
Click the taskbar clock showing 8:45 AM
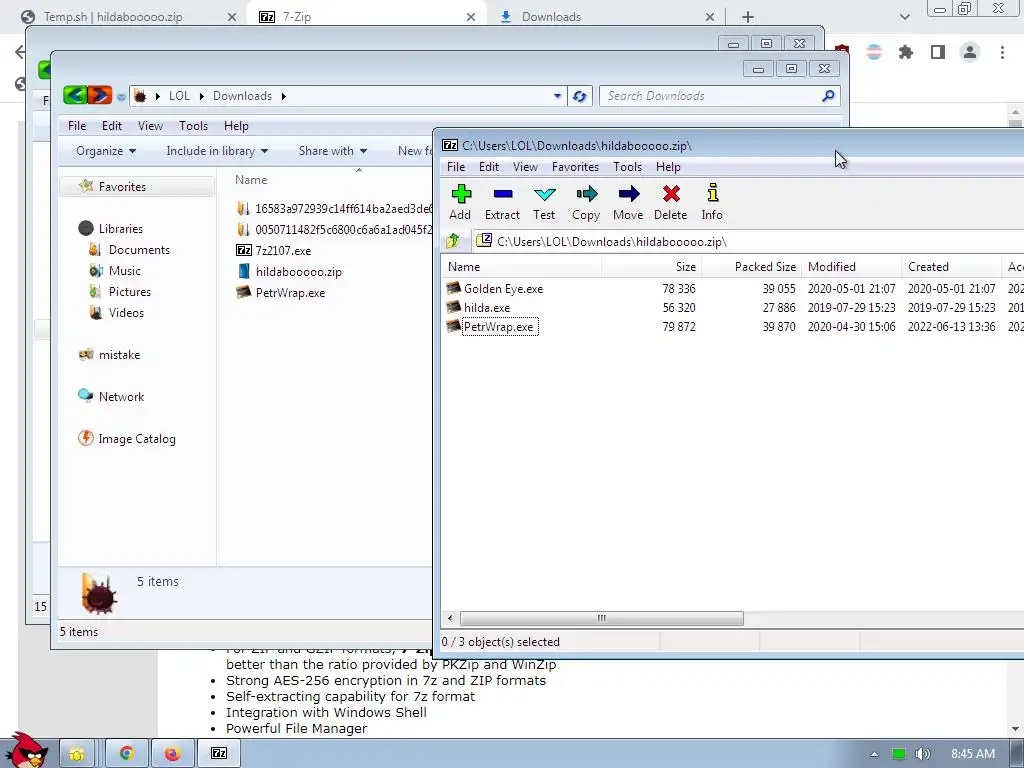(972, 754)
